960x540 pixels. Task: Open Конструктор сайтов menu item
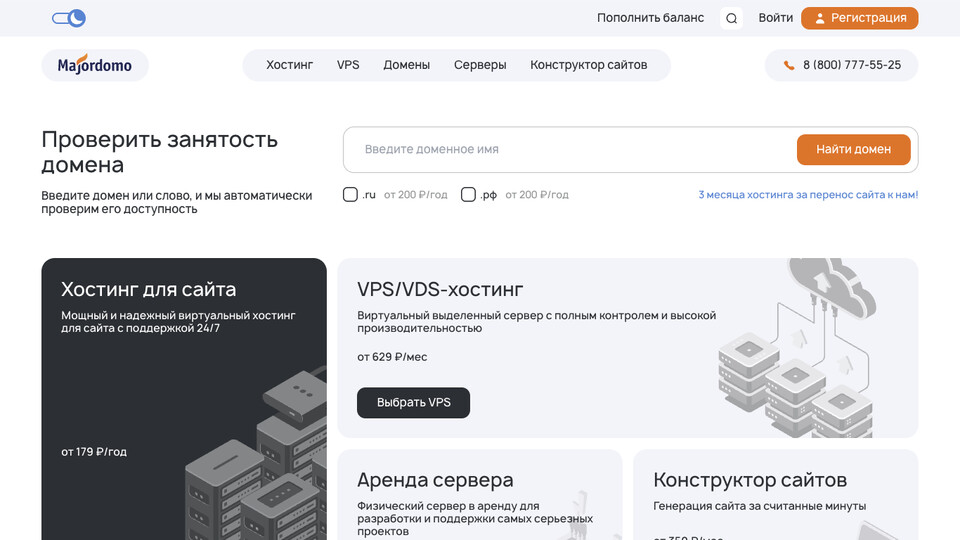click(x=588, y=65)
